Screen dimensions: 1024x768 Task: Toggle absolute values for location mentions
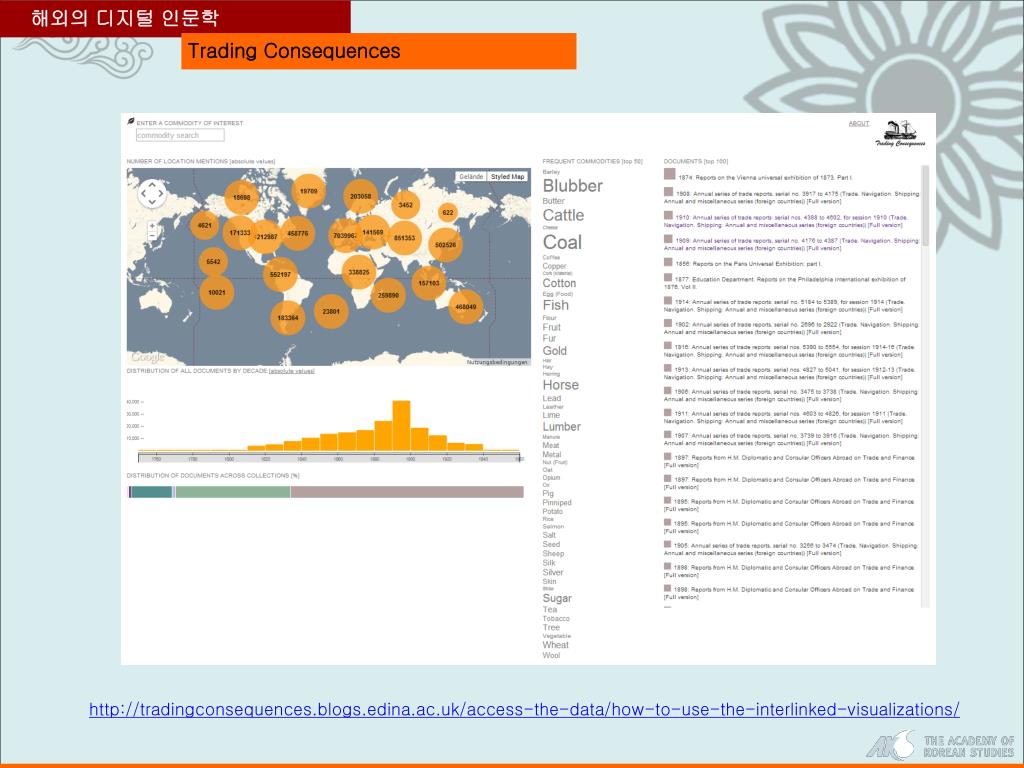click(x=252, y=161)
